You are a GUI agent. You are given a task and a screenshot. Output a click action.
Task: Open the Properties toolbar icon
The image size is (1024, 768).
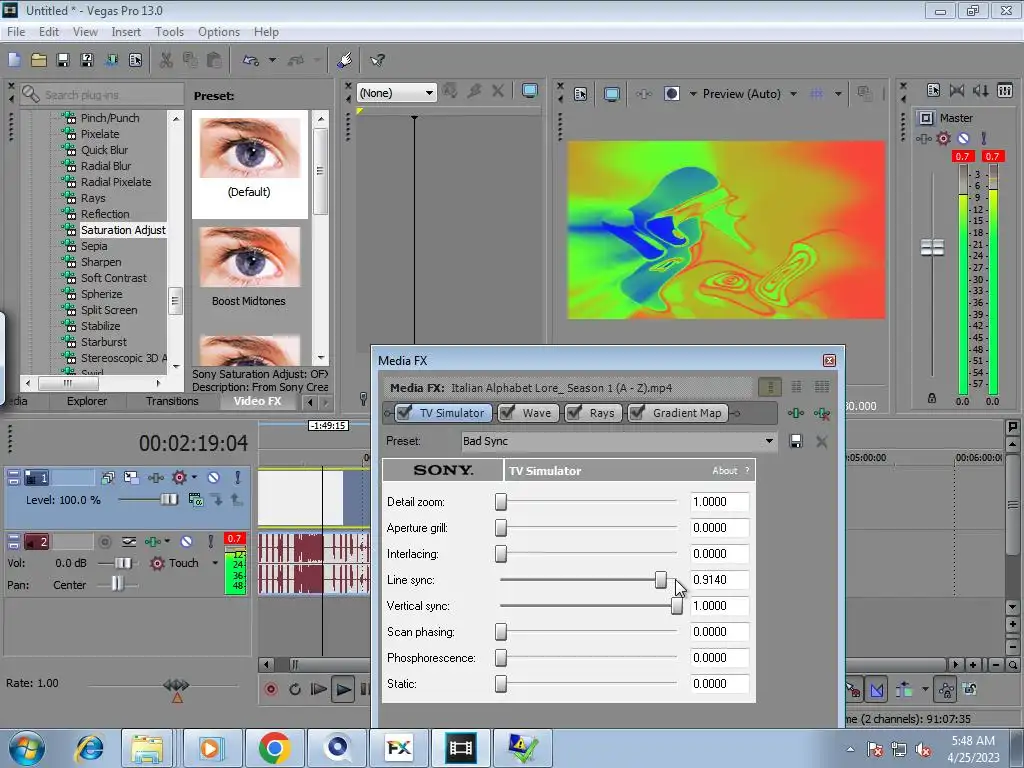(135, 60)
